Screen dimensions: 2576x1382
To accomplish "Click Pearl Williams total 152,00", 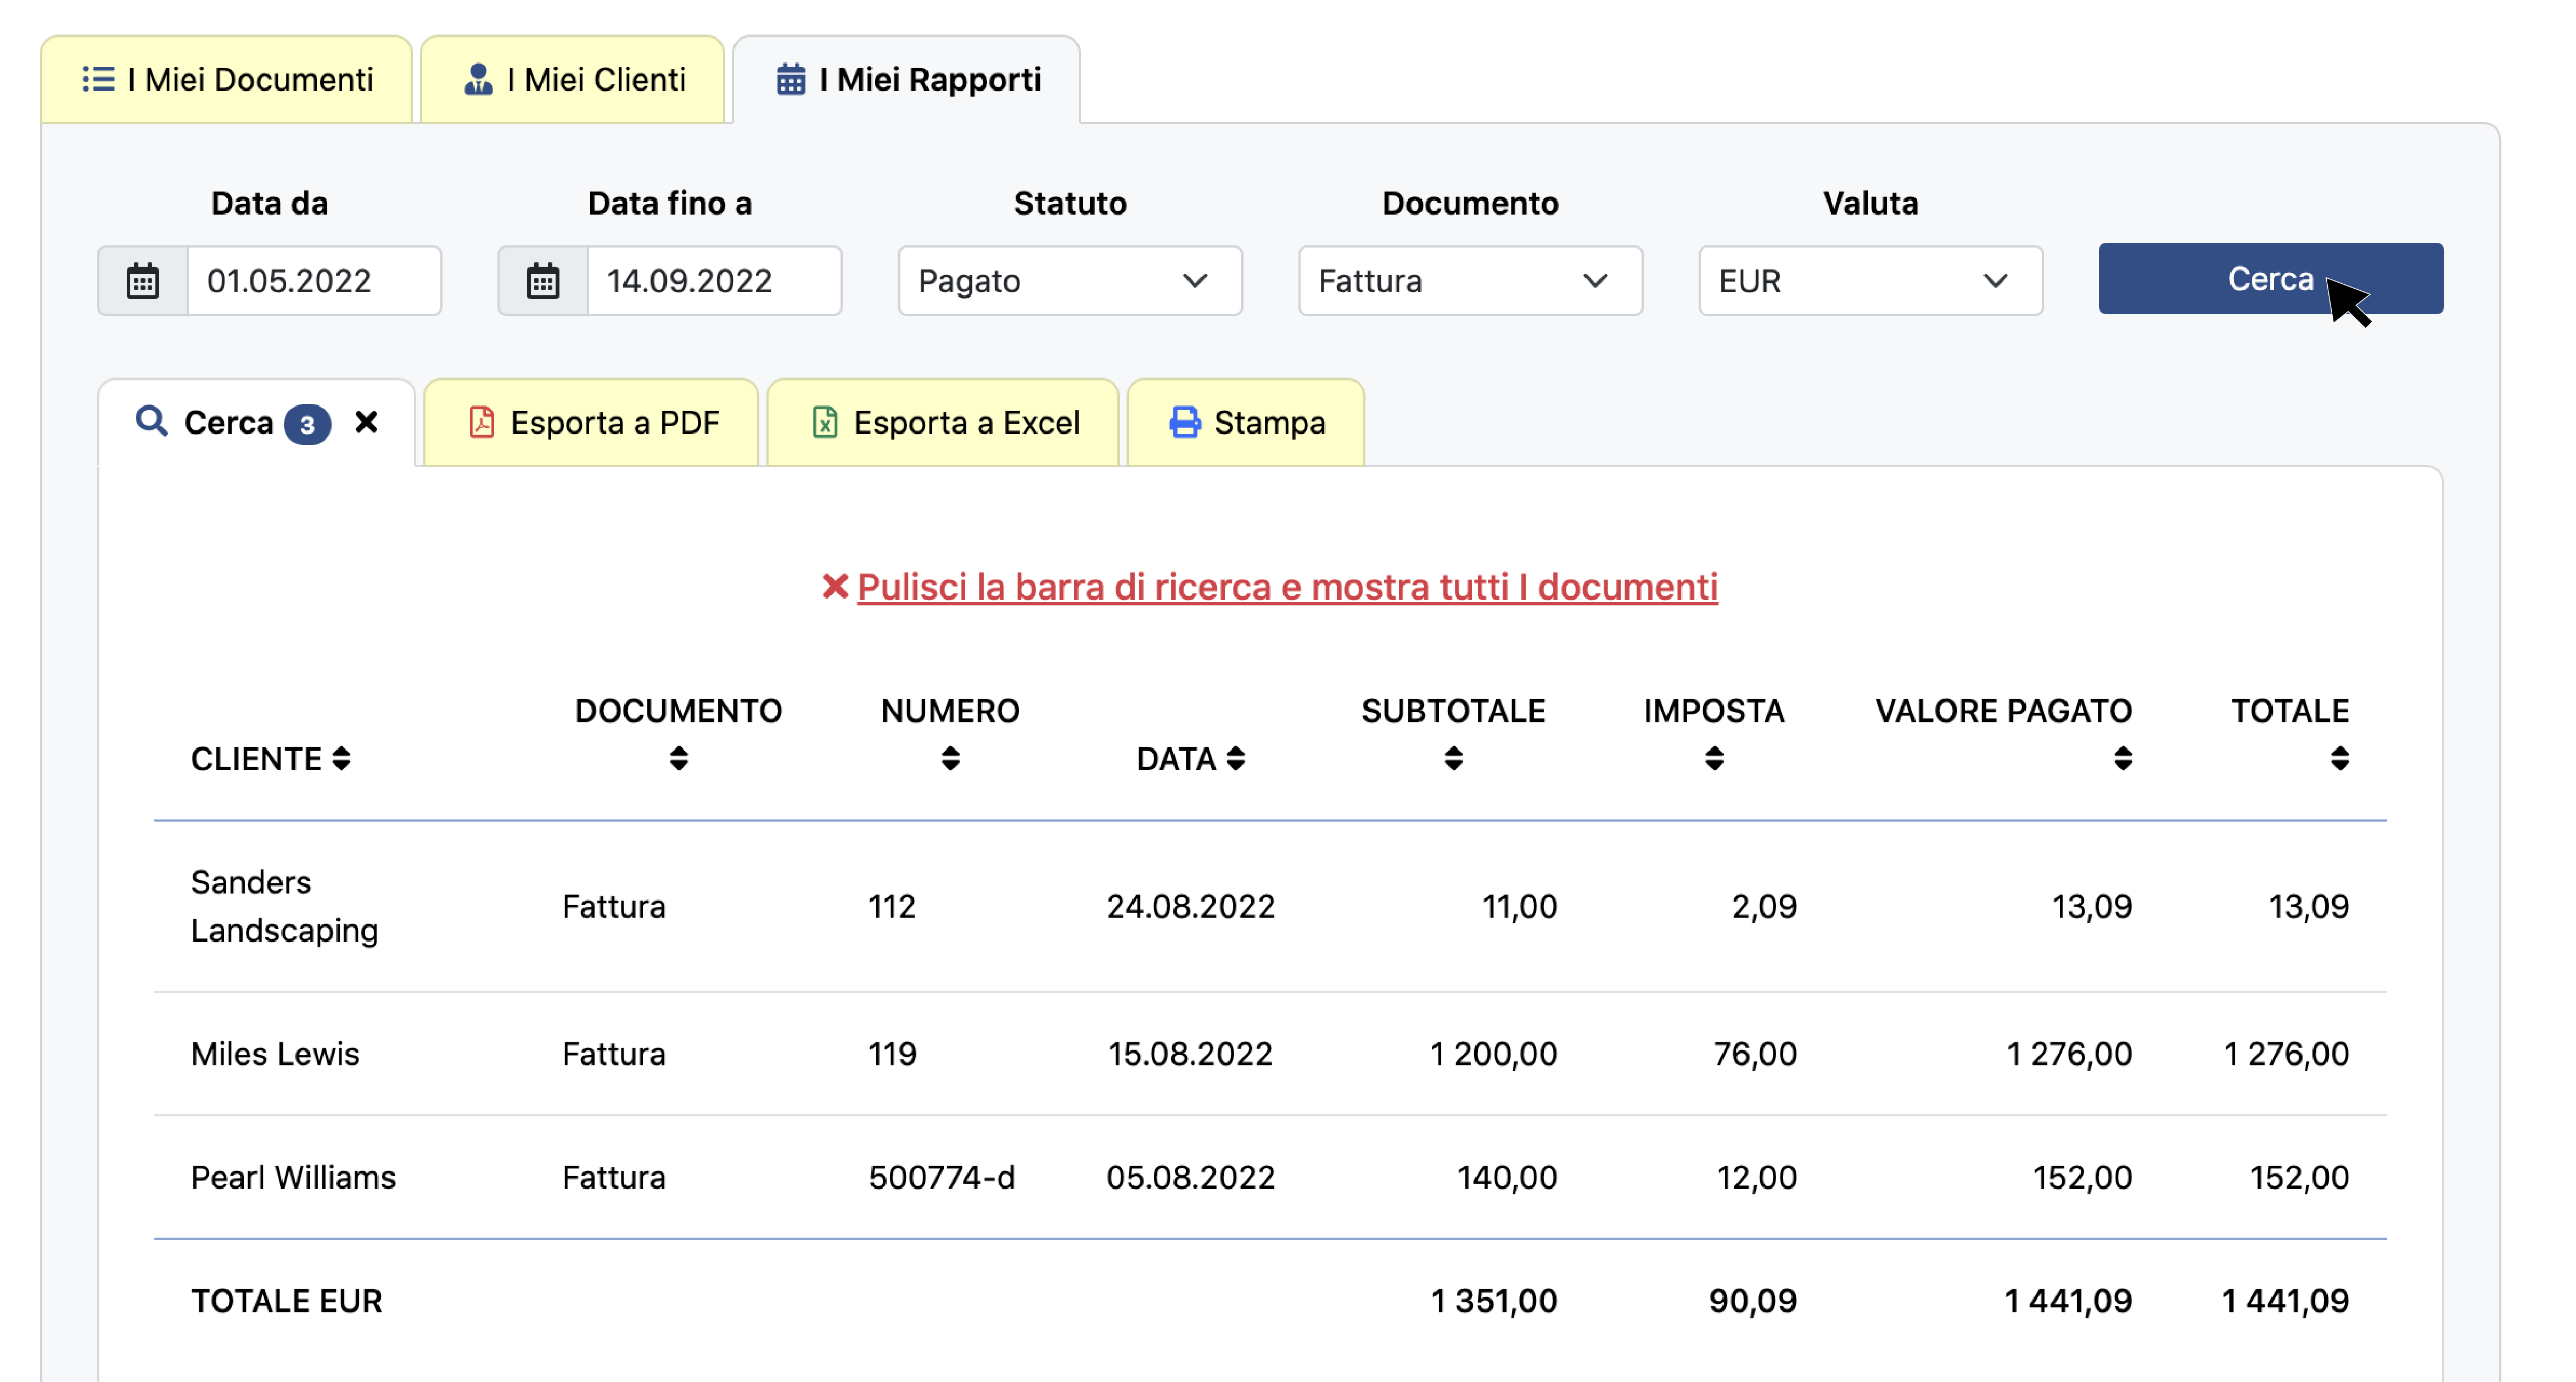I will 2299,1177.
